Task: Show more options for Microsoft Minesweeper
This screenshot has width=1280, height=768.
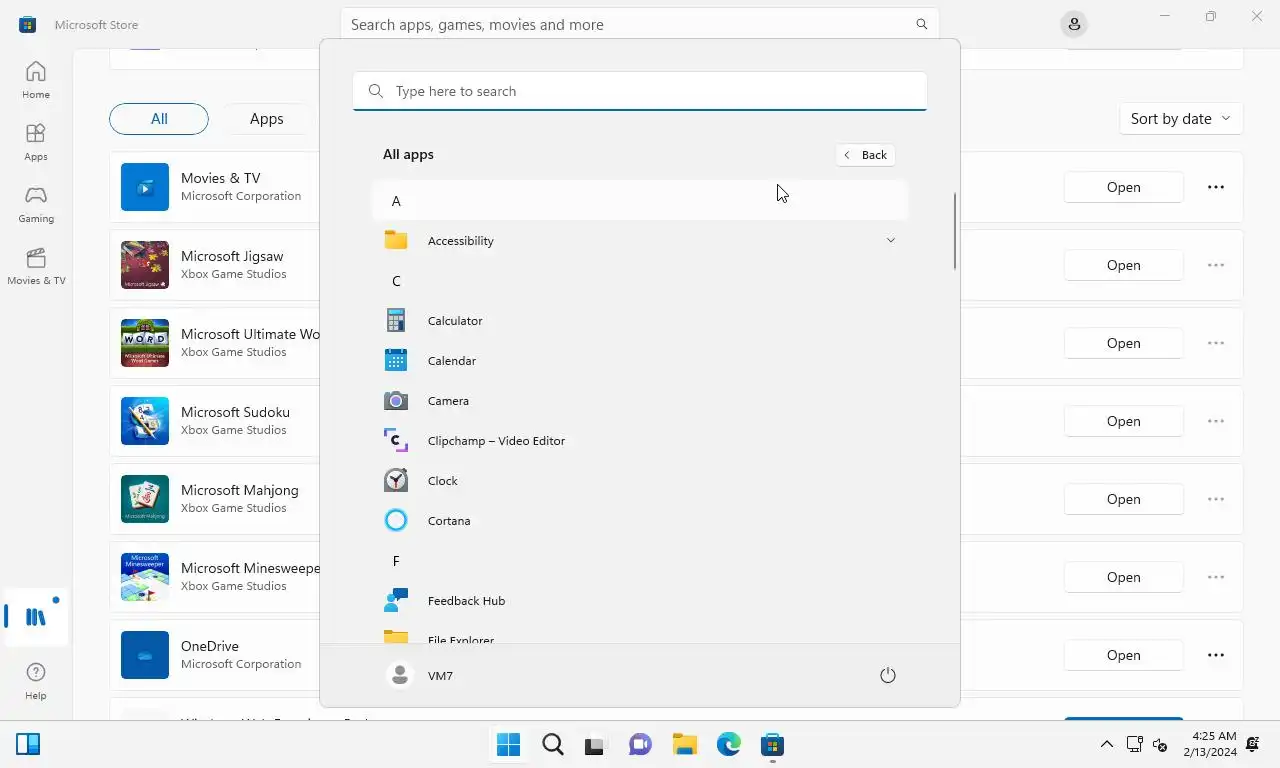Action: click(x=1216, y=577)
